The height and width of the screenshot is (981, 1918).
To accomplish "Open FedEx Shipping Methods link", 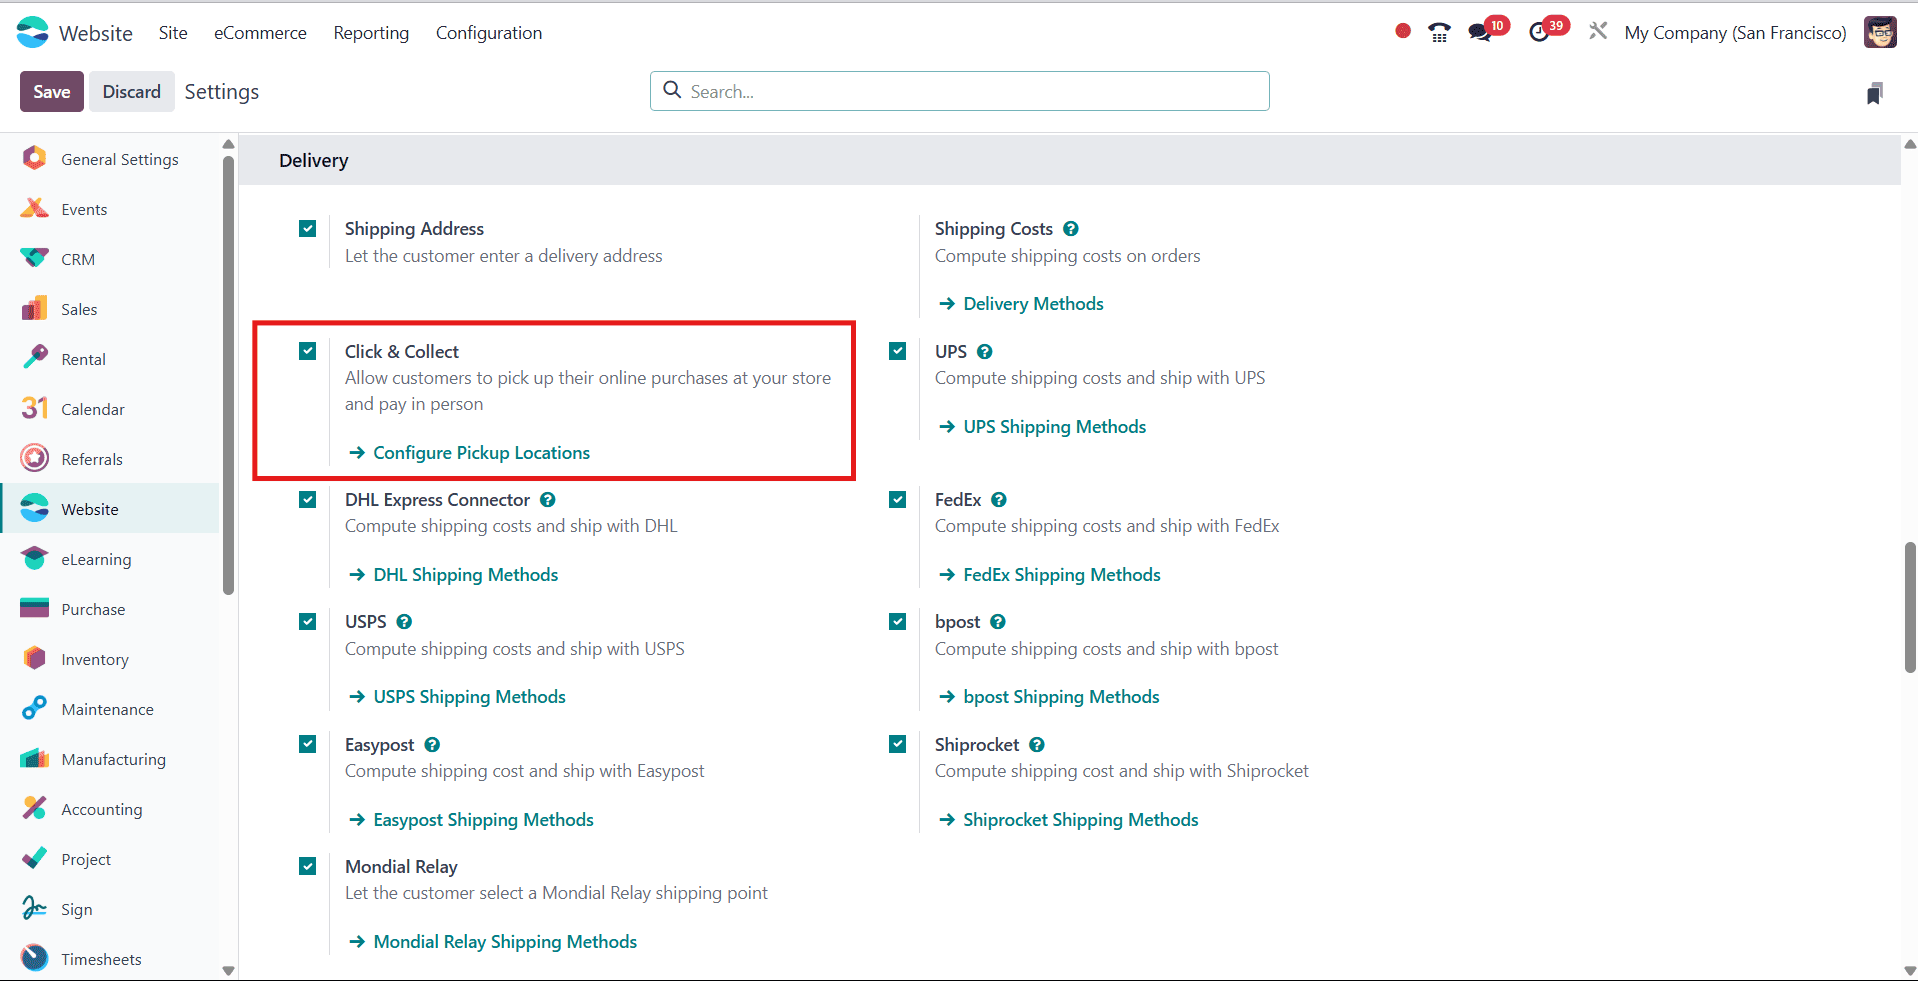I will (1049, 575).
